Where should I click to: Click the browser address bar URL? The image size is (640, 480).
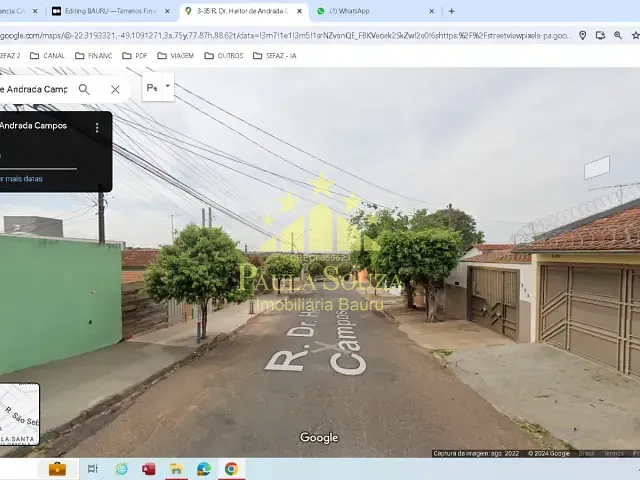click(x=284, y=36)
